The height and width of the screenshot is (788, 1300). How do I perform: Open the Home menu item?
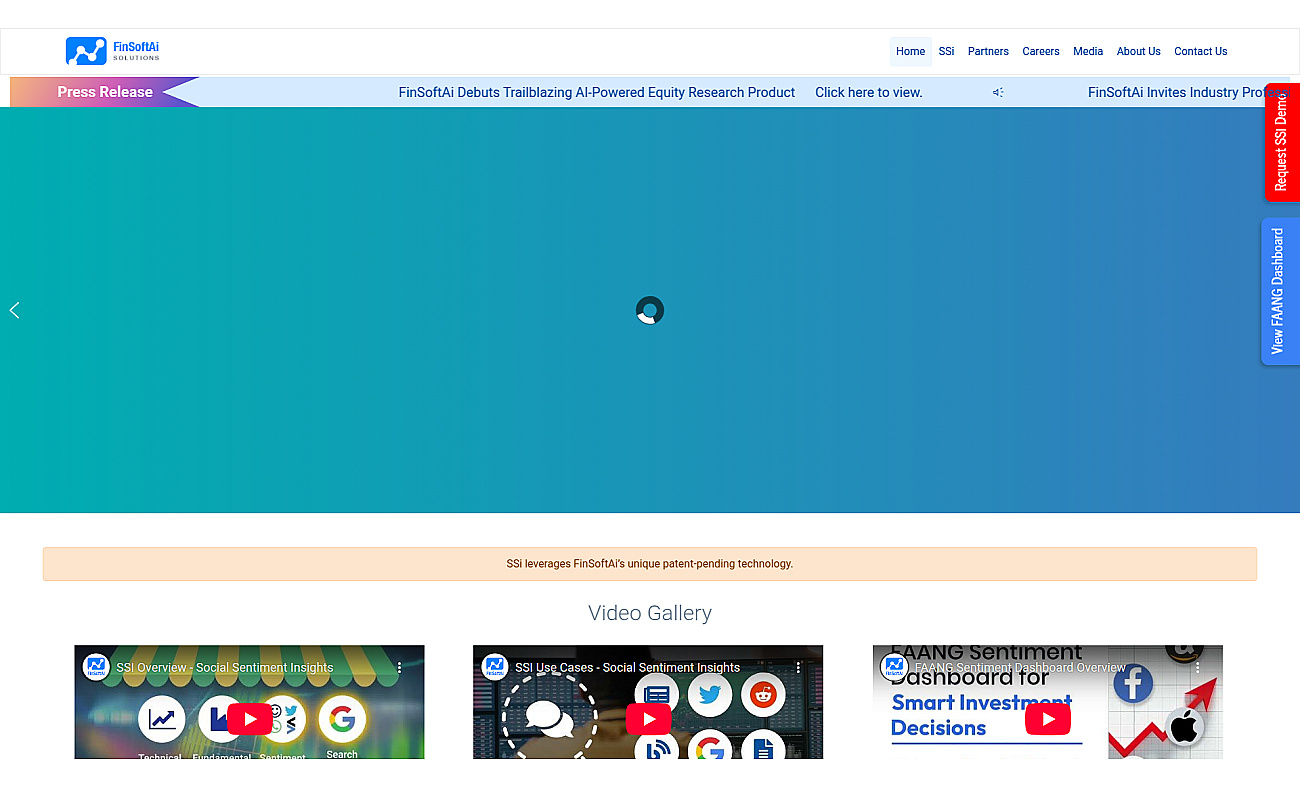coord(910,52)
